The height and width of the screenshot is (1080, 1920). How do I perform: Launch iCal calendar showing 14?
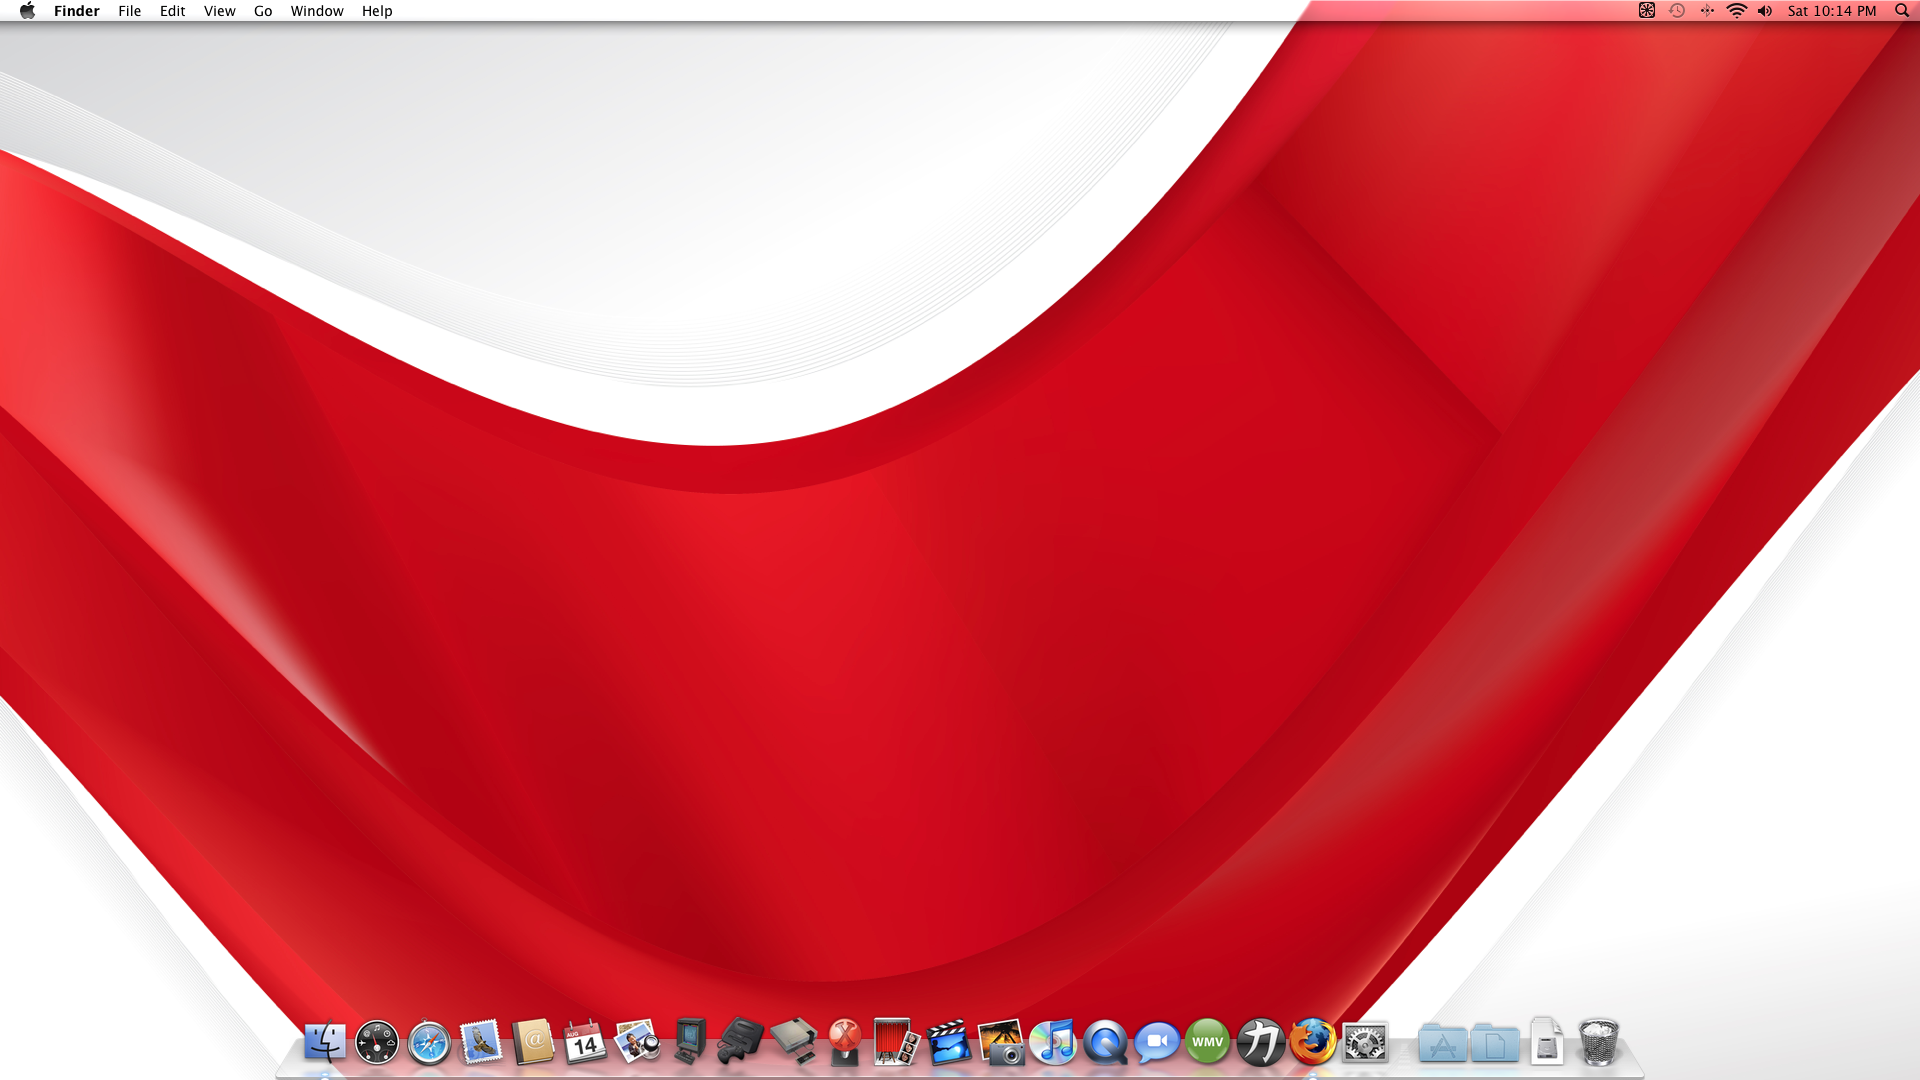(585, 1043)
